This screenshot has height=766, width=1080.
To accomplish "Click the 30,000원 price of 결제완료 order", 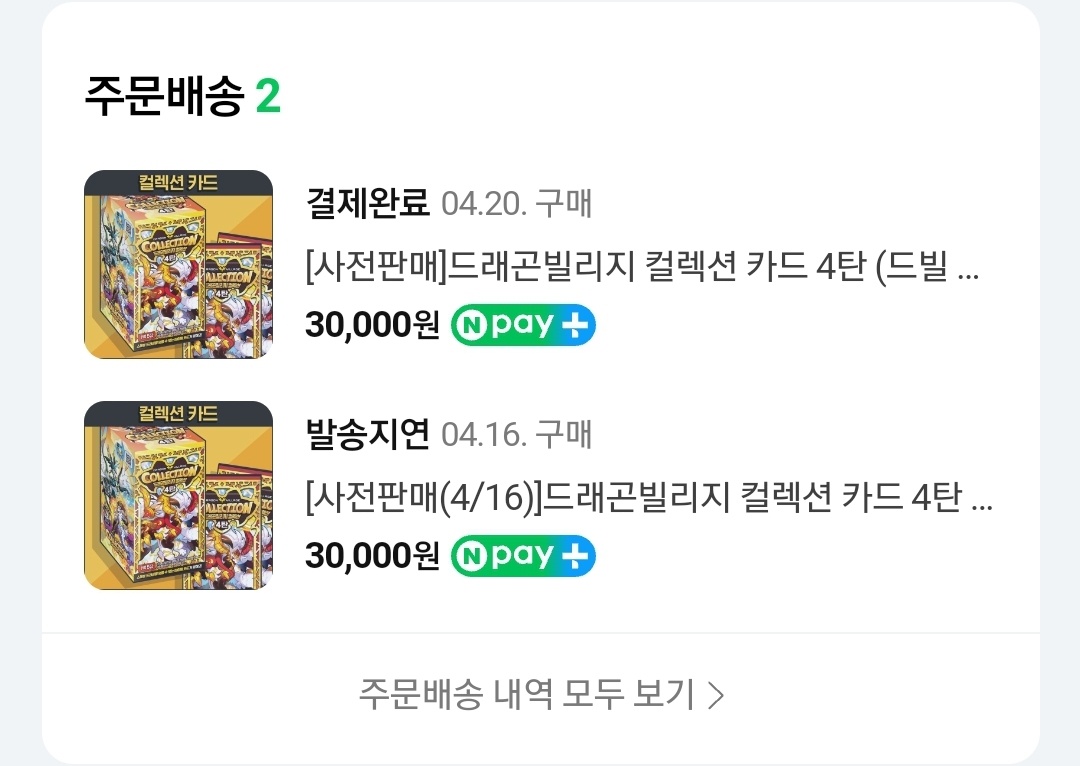I will (372, 326).
